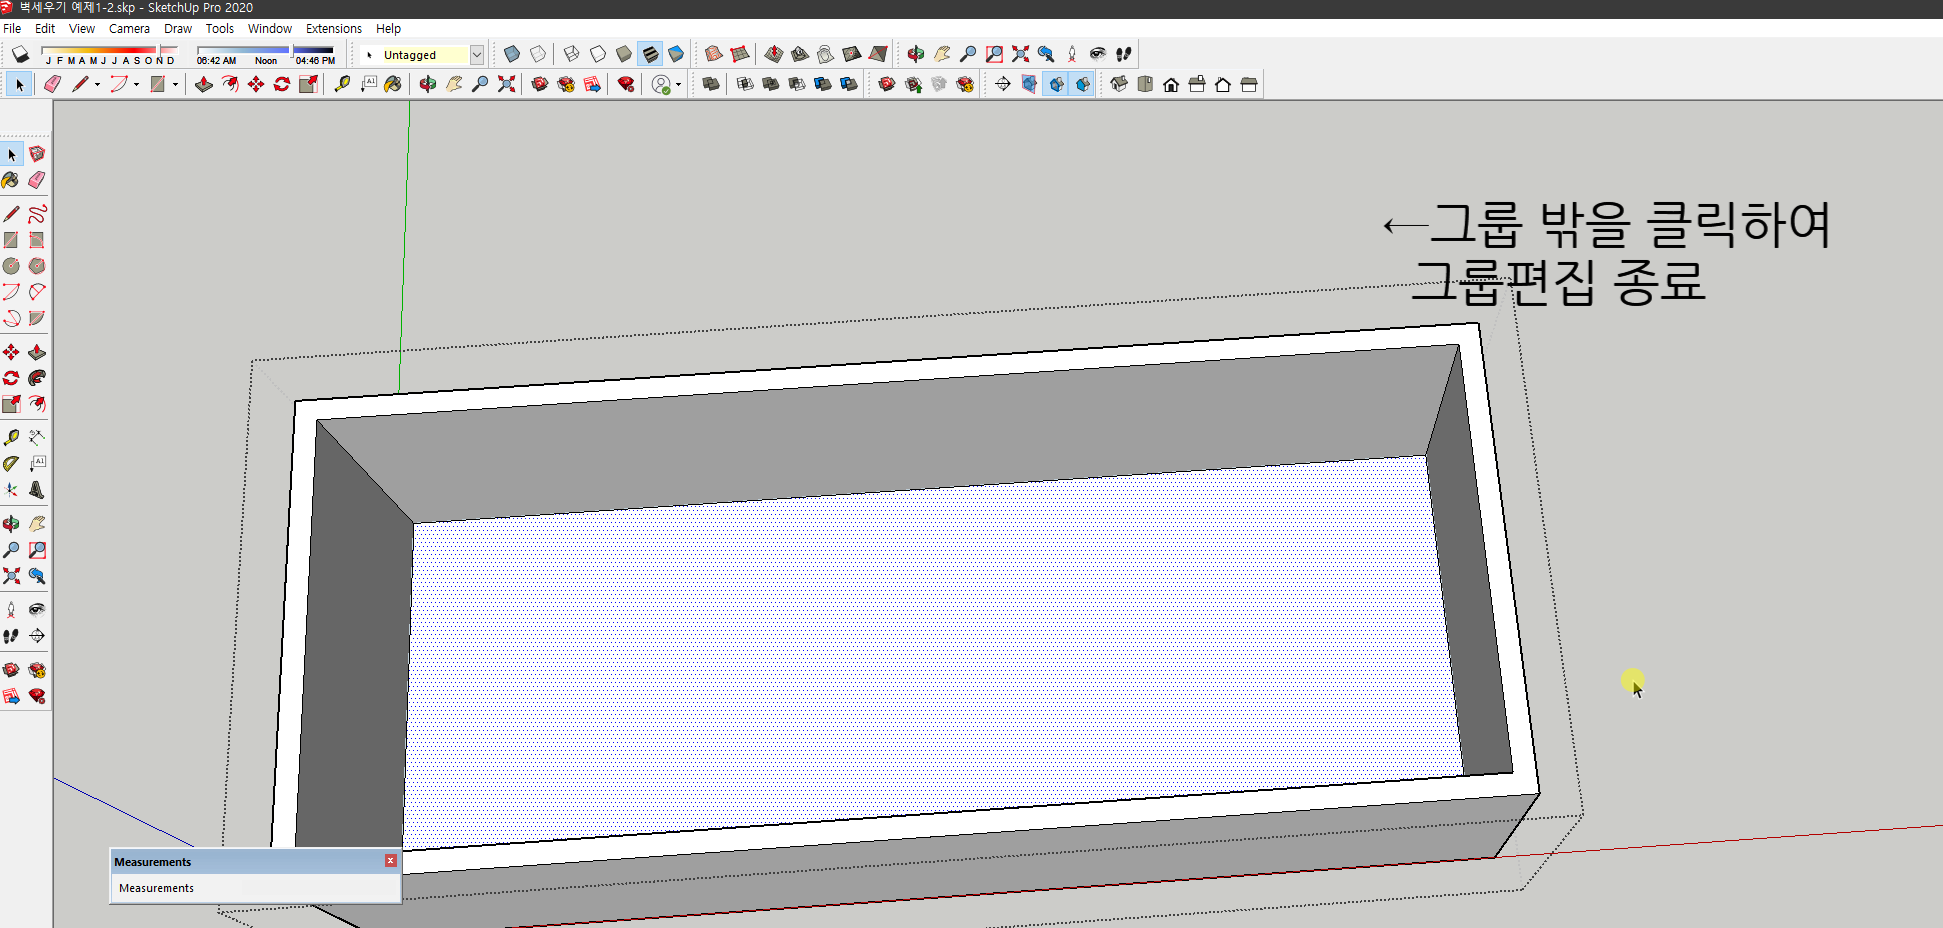Select the Sandbox Add Detail tool
The width and height of the screenshot is (1943, 928).
point(851,54)
